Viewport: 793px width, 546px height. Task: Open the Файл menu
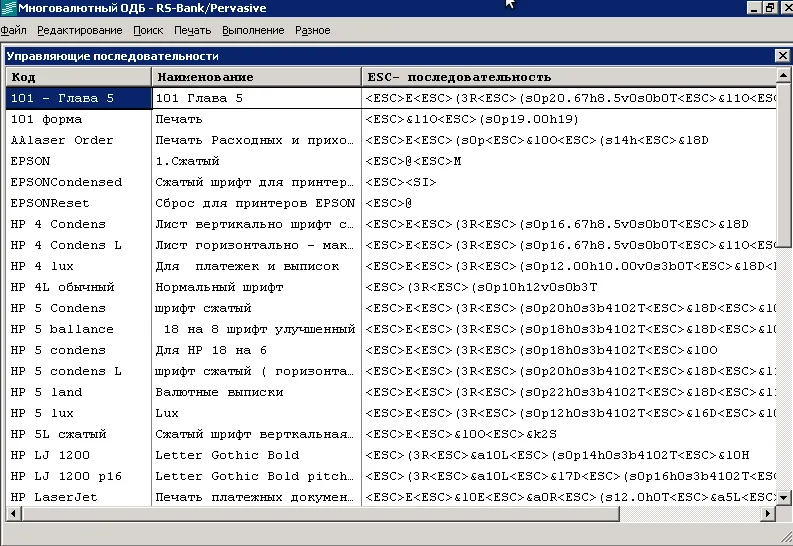pos(14,31)
